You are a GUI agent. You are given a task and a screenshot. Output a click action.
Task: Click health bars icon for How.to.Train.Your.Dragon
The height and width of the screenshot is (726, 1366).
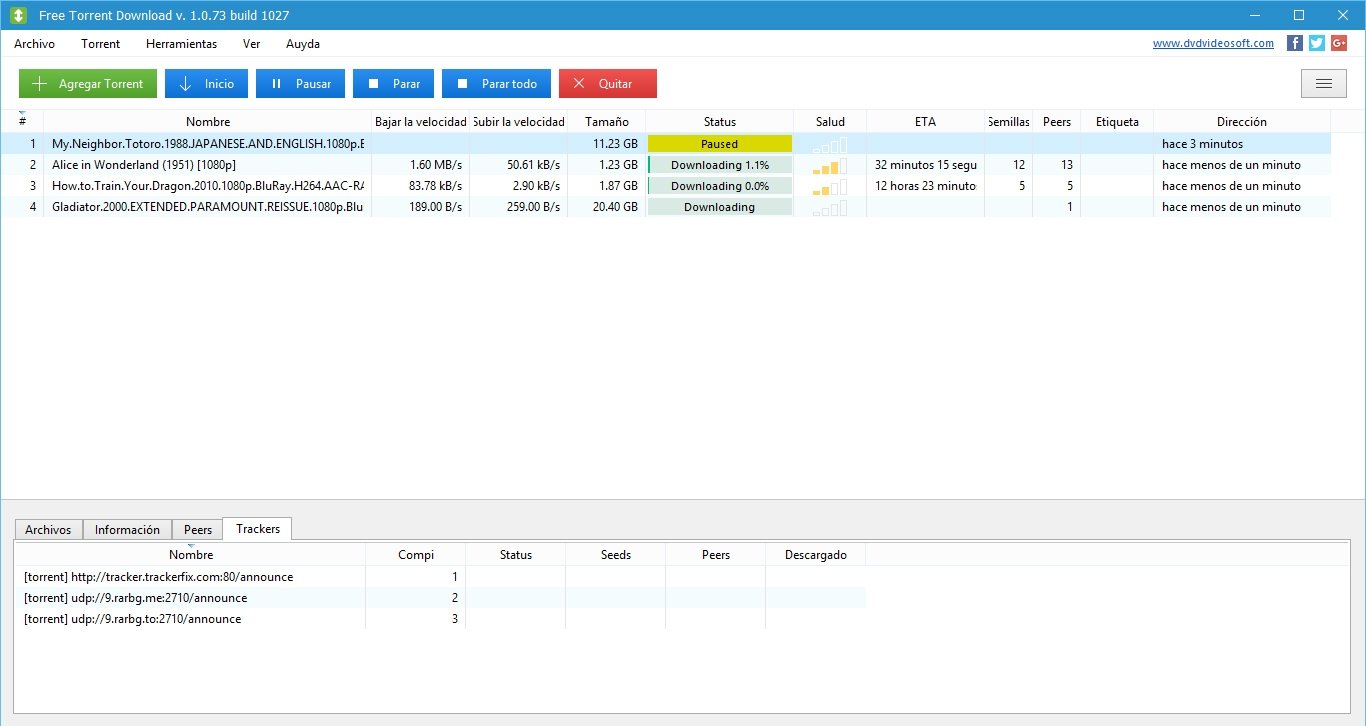[830, 186]
